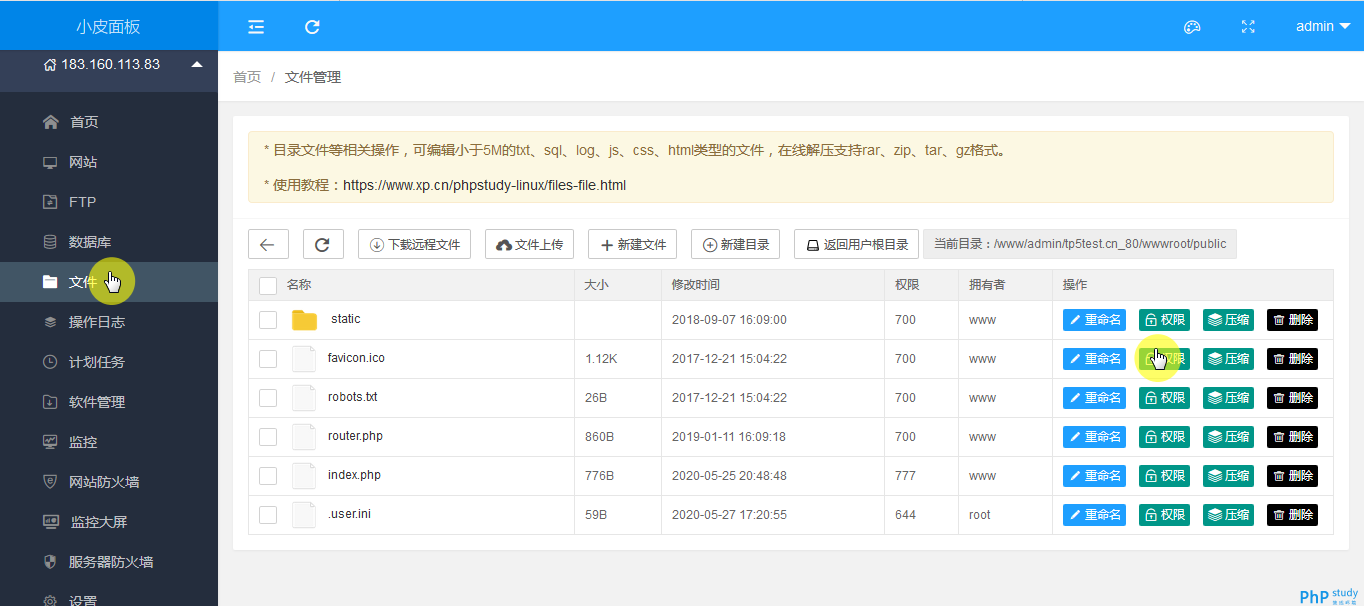Click the refresh icon in the top header
Image resolution: width=1364 pixels, height=606 pixels.
pos(312,27)
